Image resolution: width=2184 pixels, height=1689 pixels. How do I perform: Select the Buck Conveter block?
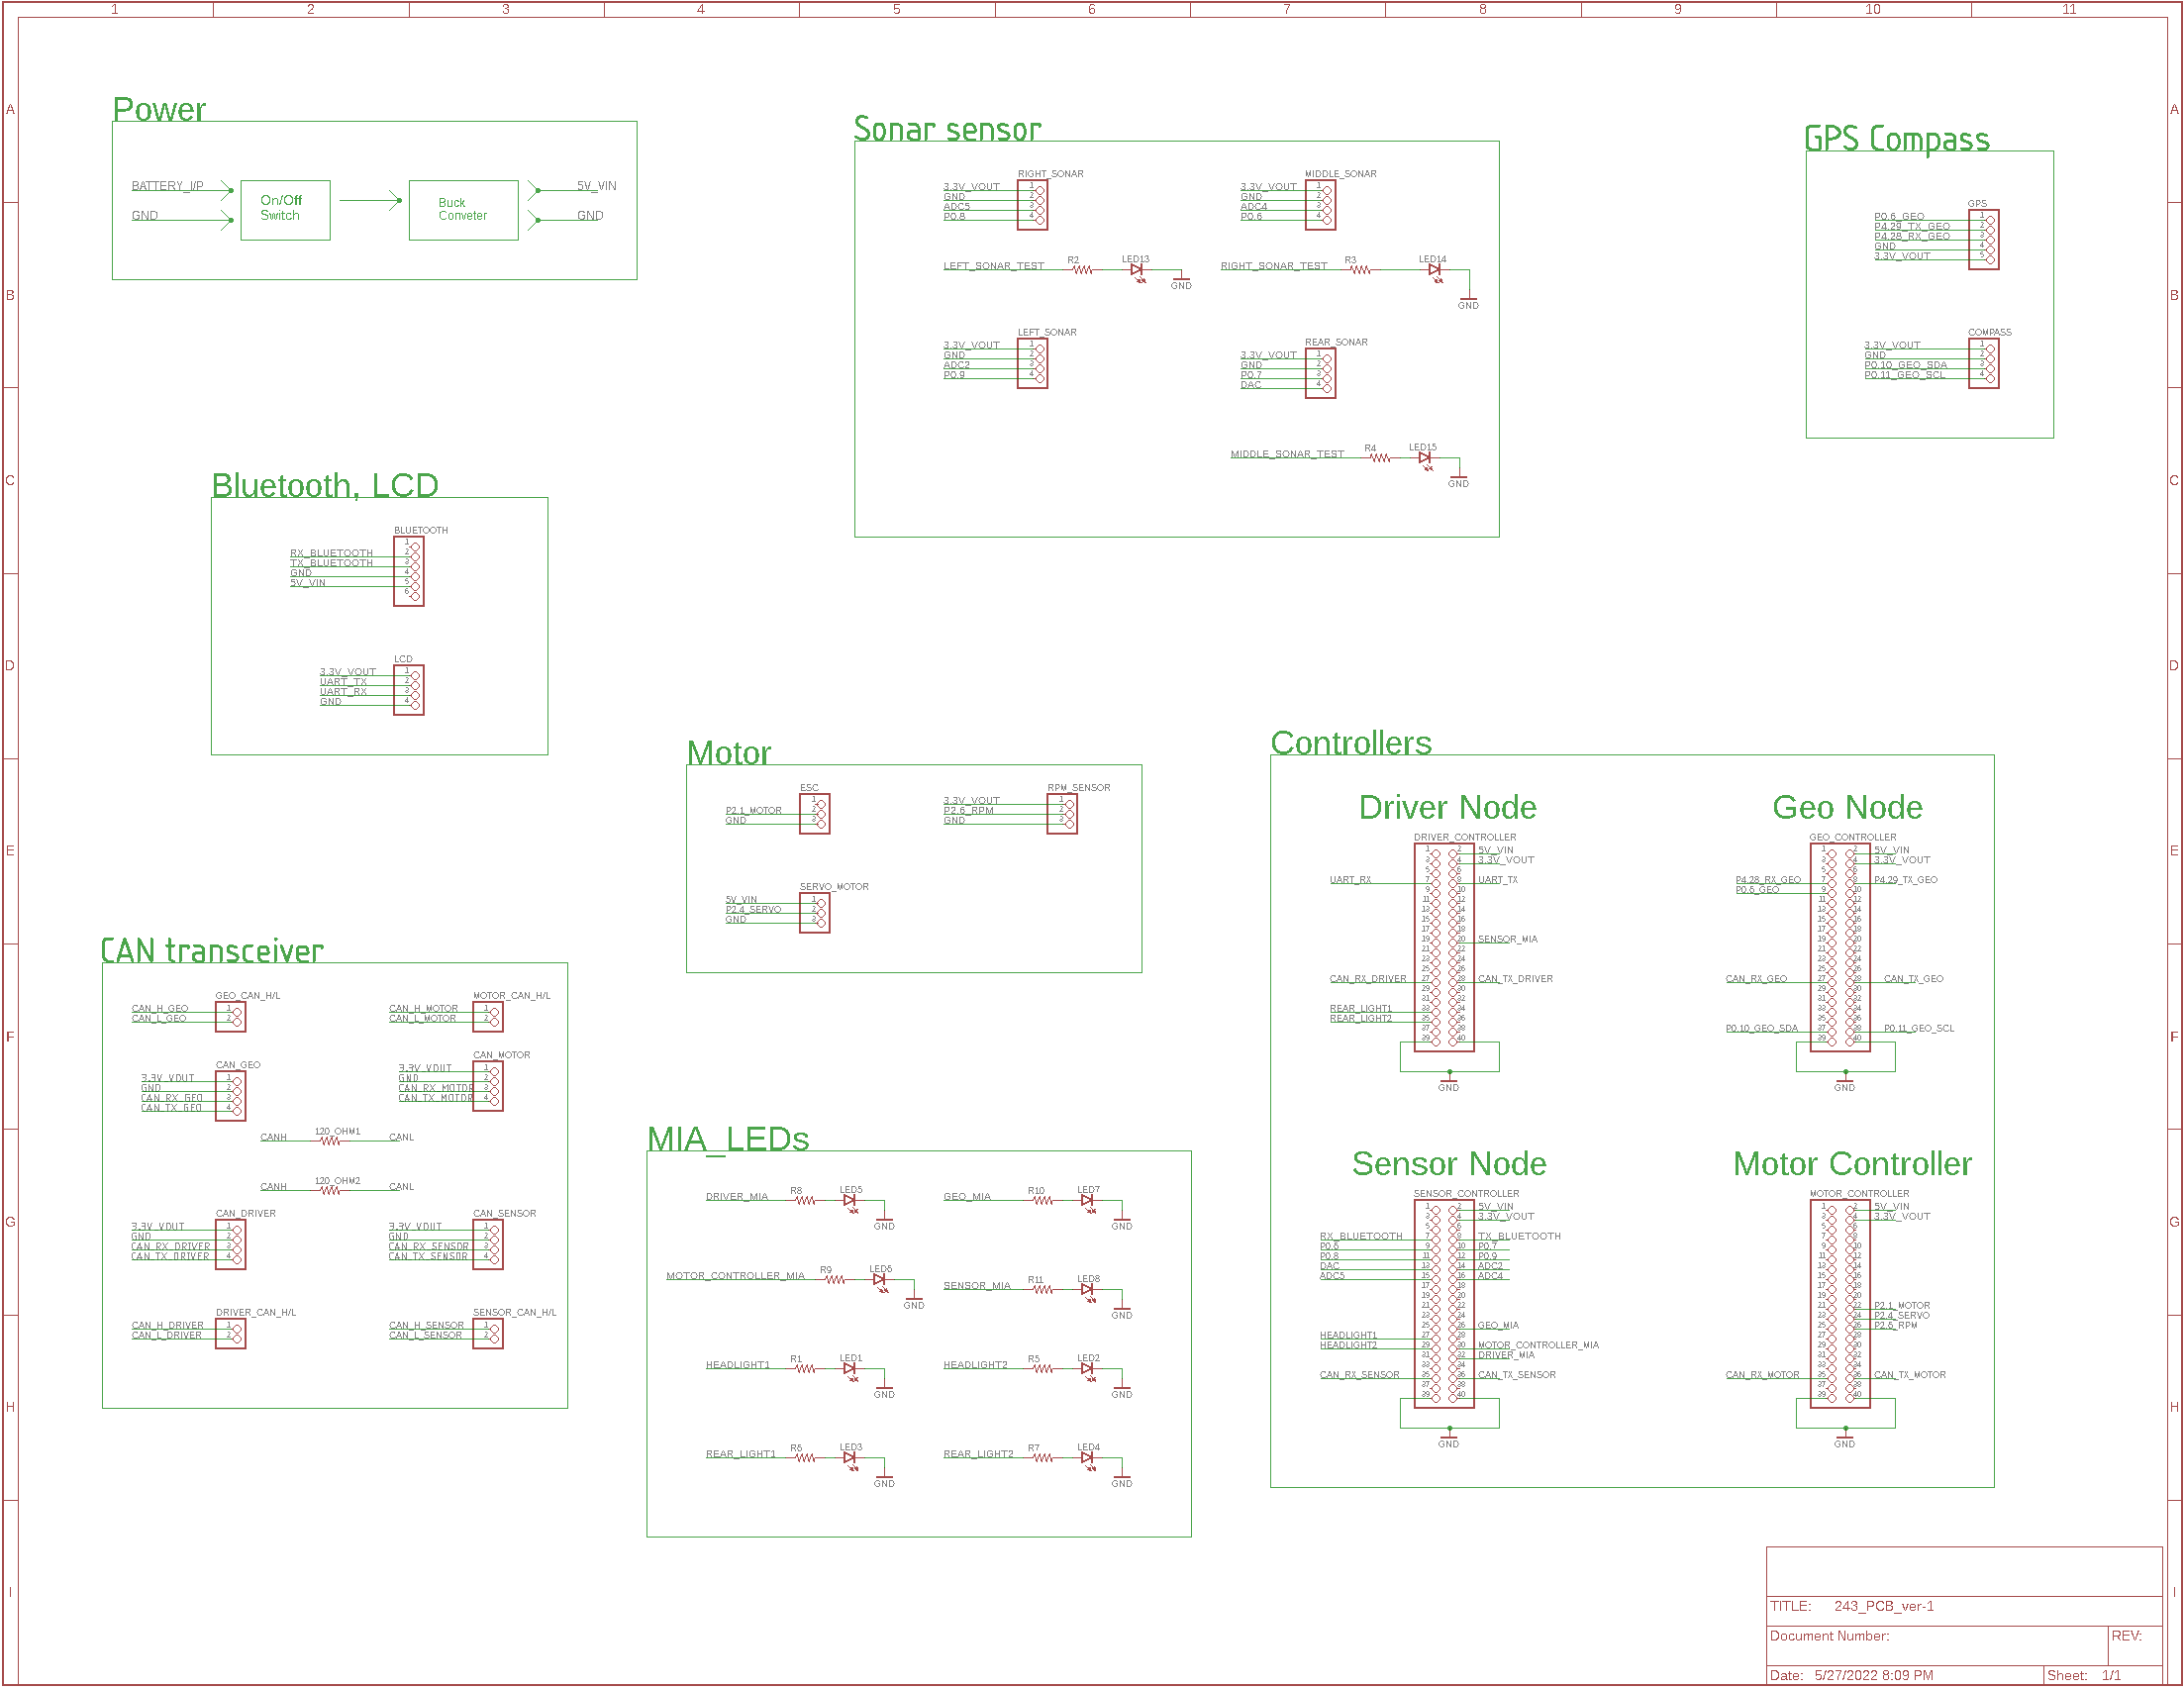(463, 210)
